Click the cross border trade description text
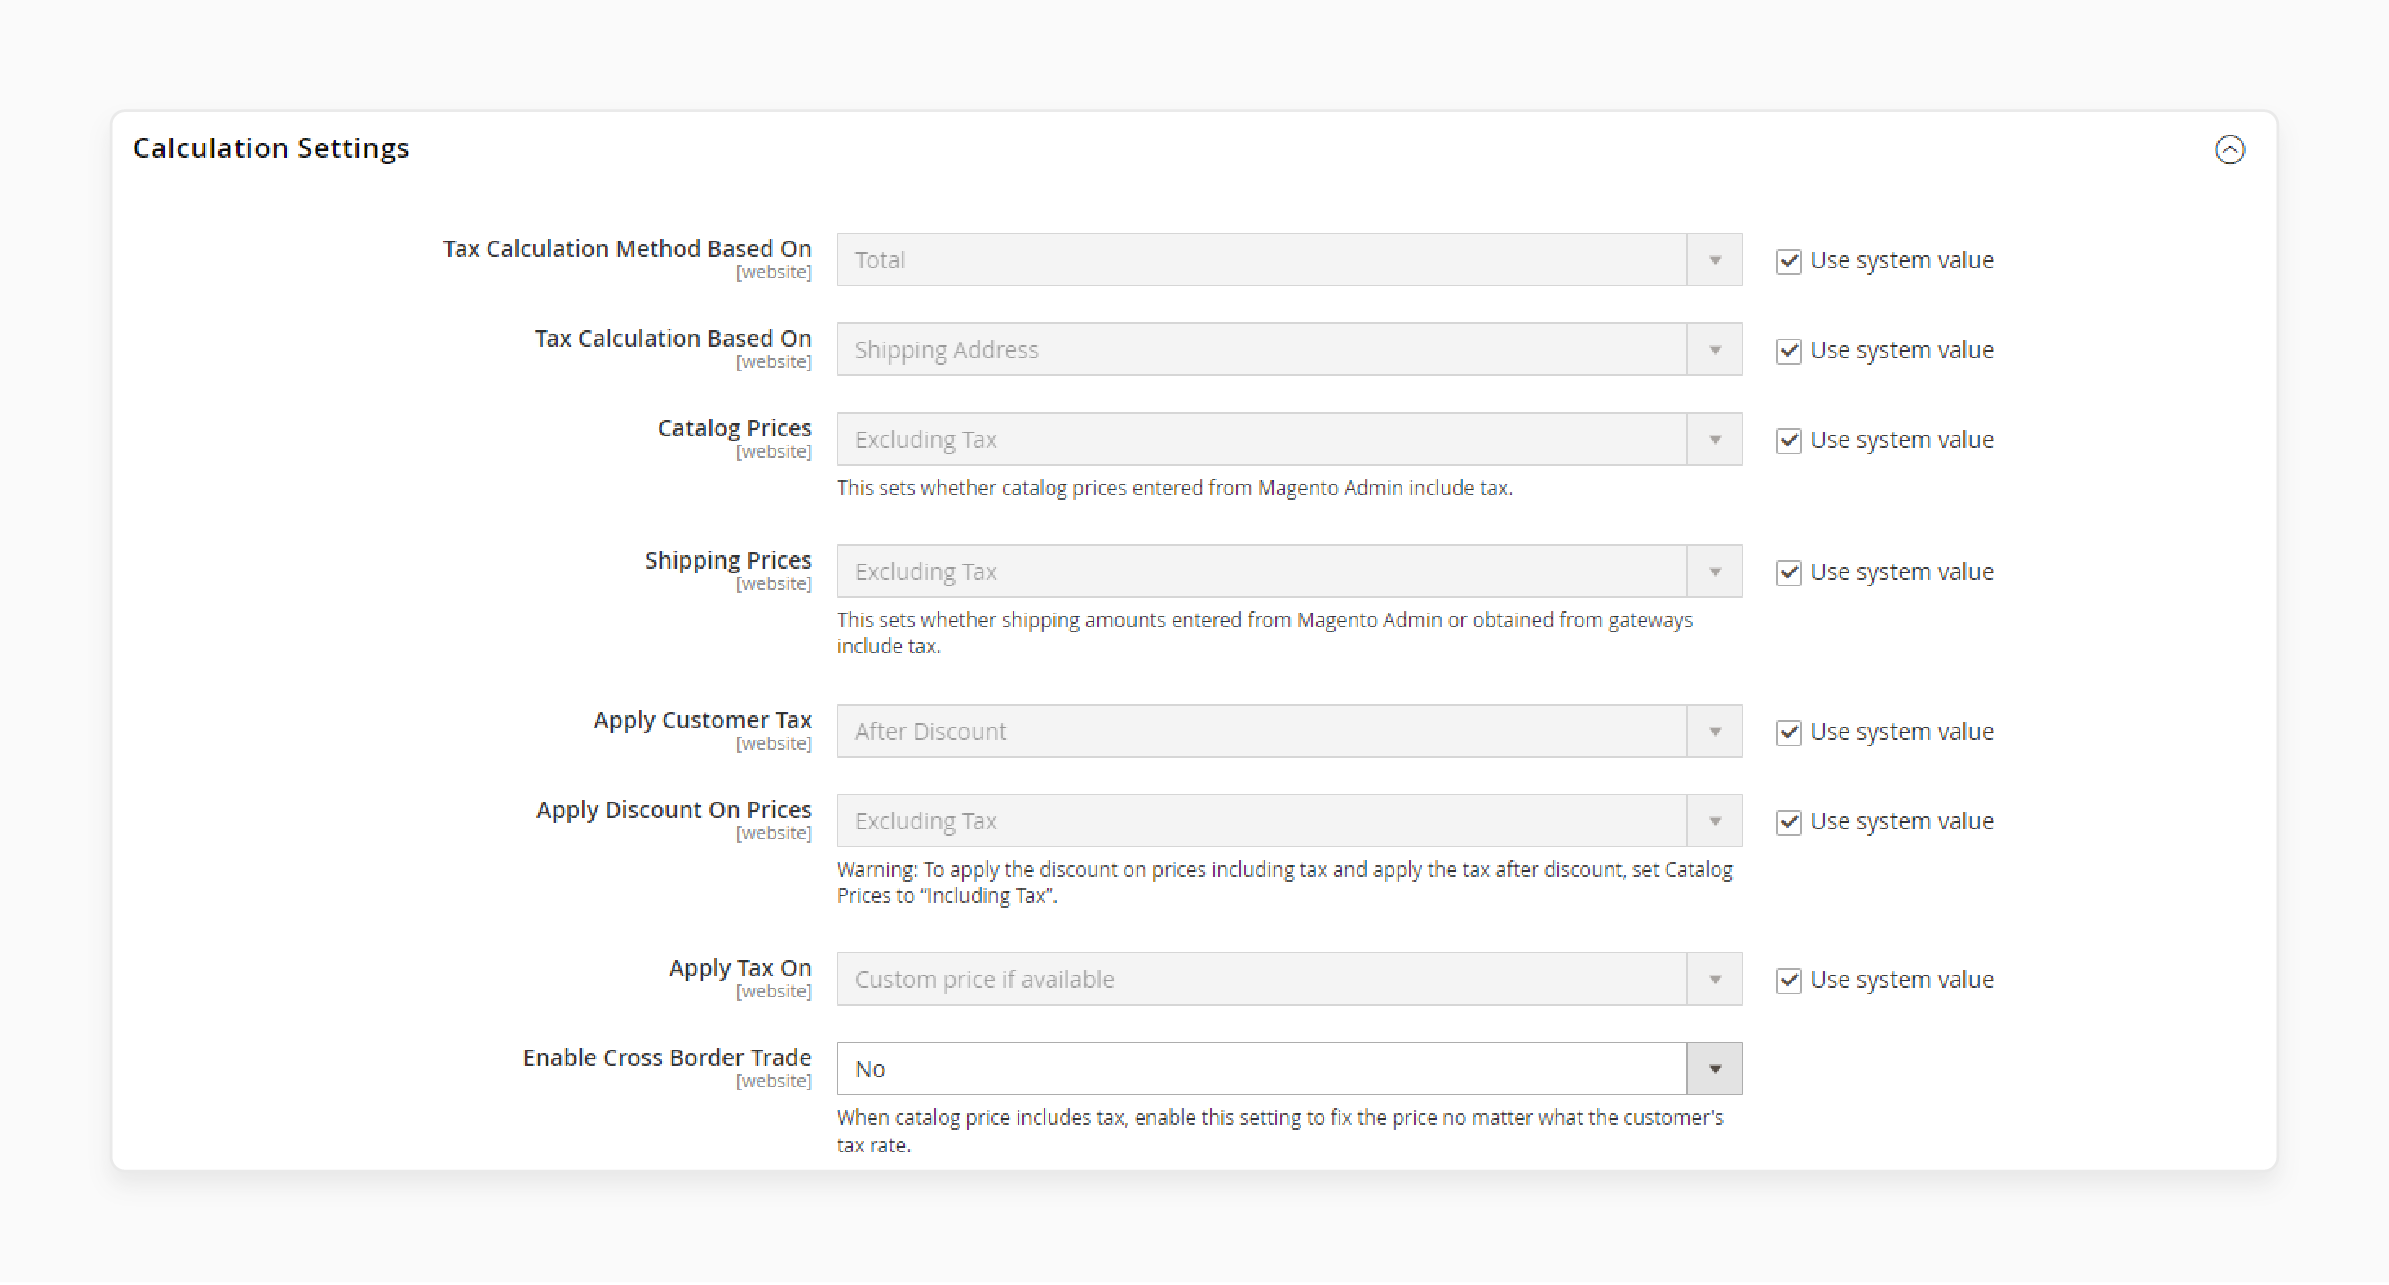The width and height of the screenshot is (2389, 1285). click(1280, 1131)
